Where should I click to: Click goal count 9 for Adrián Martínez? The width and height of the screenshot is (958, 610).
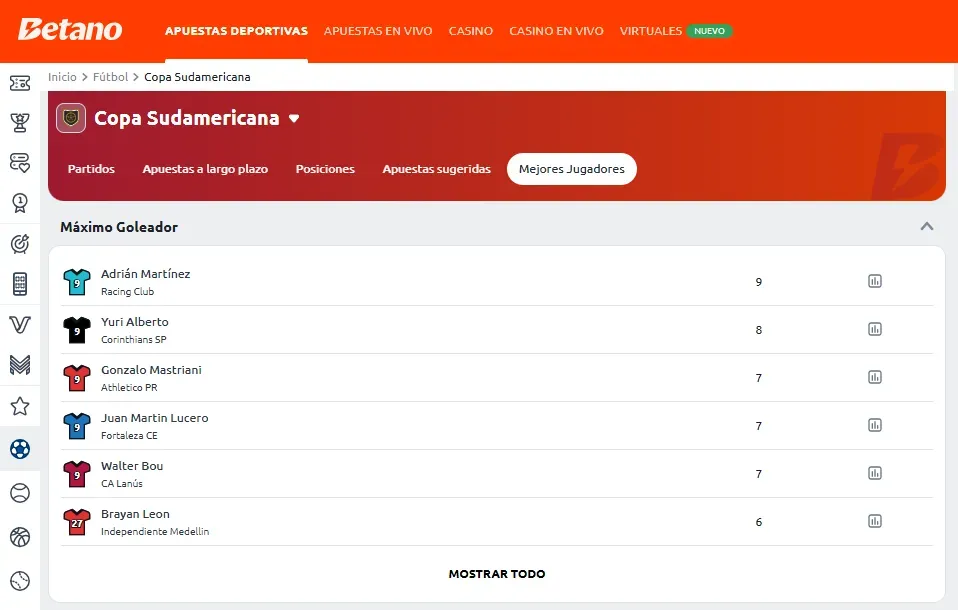coord(759,282)
